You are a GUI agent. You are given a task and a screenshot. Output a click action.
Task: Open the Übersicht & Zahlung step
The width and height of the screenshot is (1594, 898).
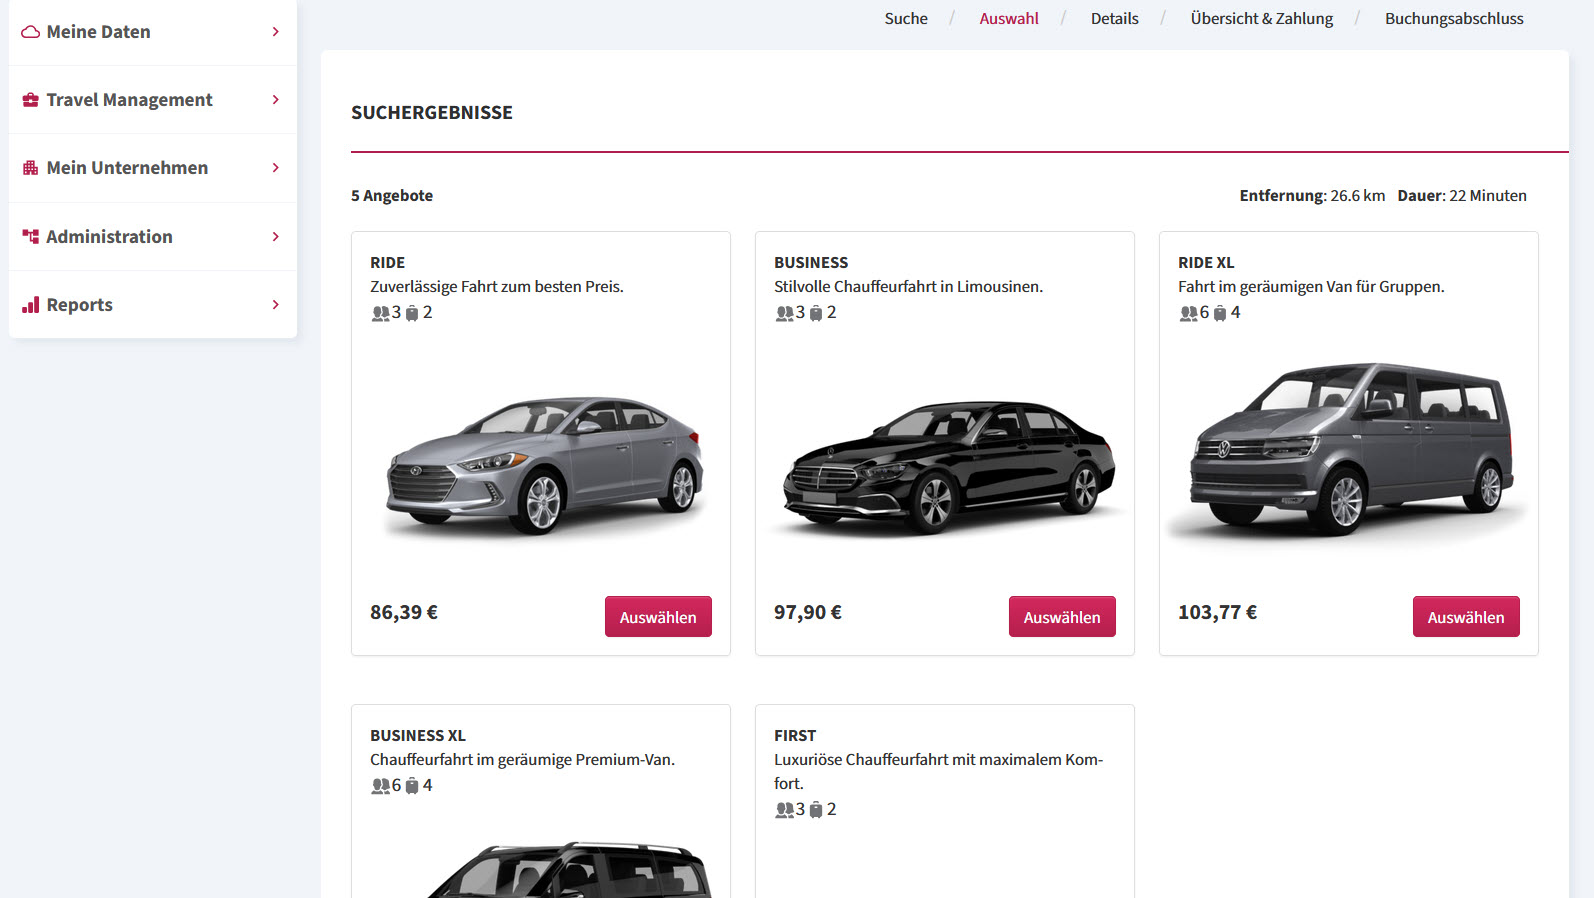(x=1262, y=19)
